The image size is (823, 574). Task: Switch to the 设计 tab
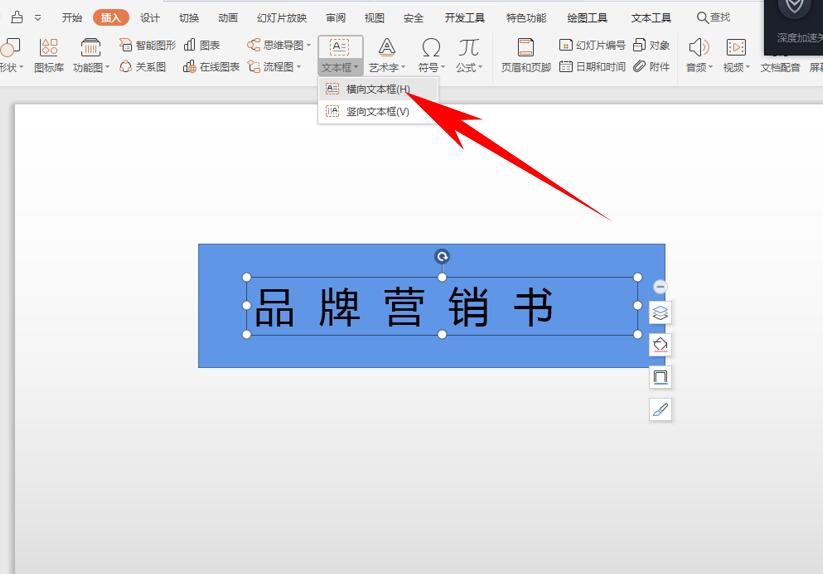coord(150,18)
